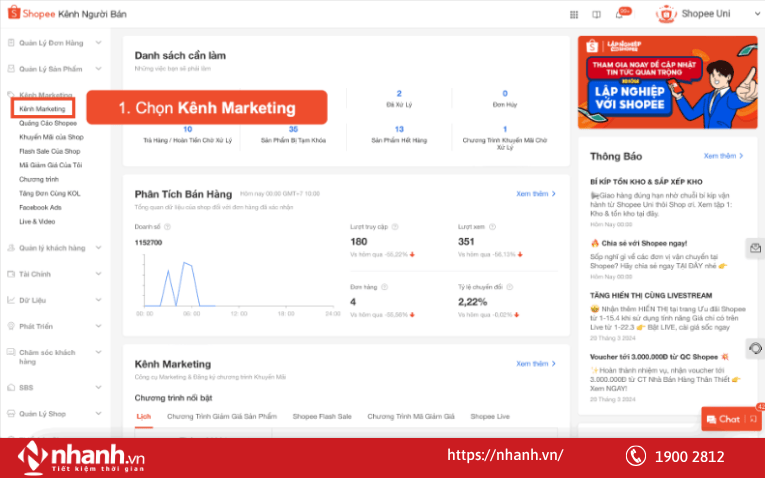This screenshot has height=478, width=765.
Task: Open Khuyến Mãi của Shop menu item
Action: click(51, 137)
